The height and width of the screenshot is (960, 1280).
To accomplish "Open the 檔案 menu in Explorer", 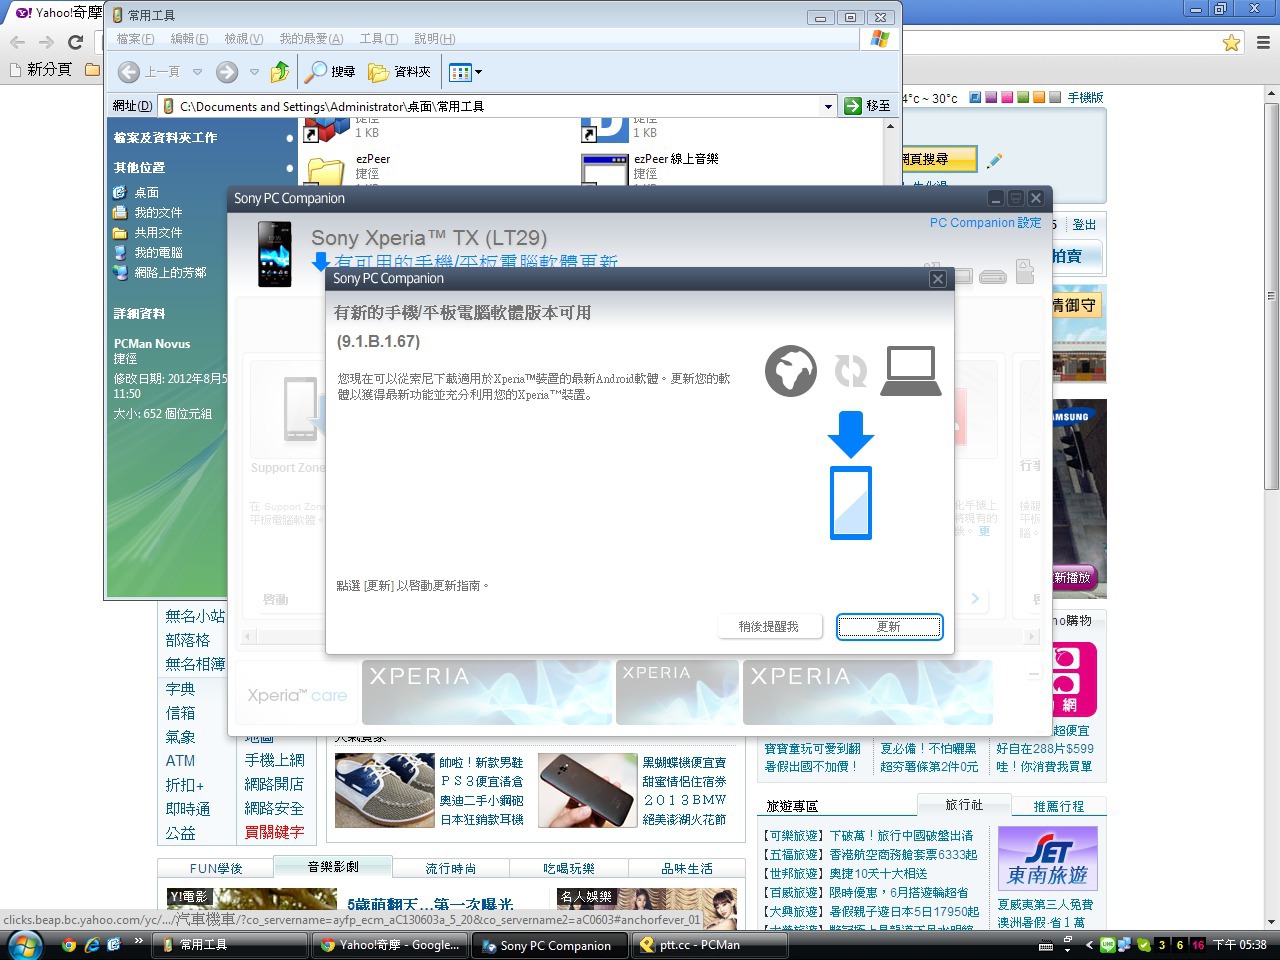I will tap(135, 39).
